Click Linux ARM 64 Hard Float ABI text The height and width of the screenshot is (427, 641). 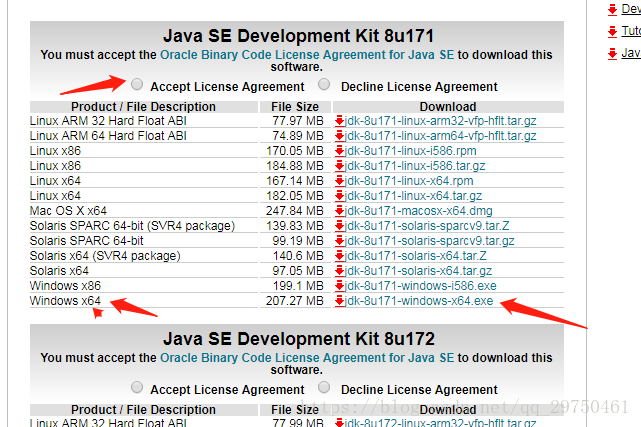tap(108, 136)
